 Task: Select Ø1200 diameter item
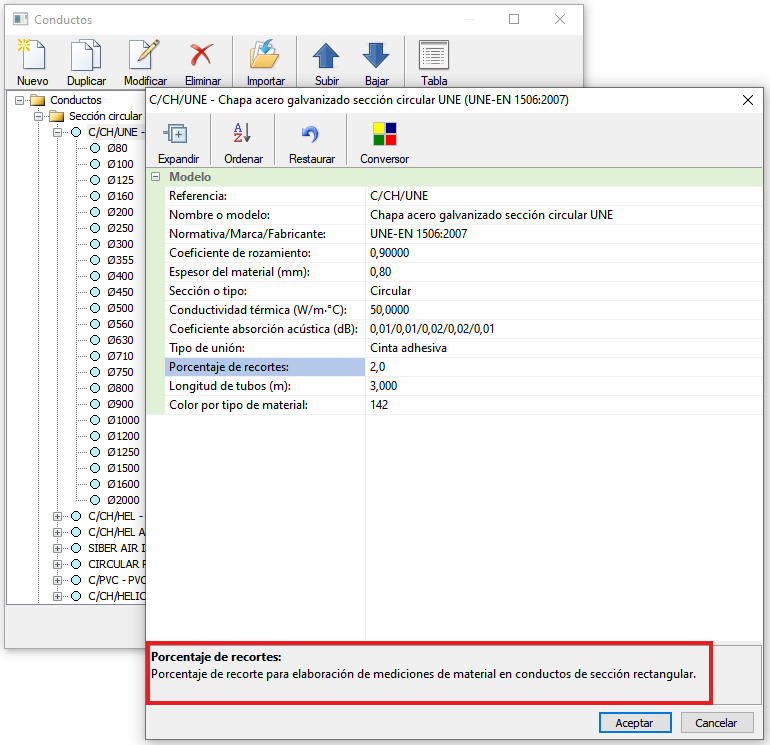coord(123,436)
